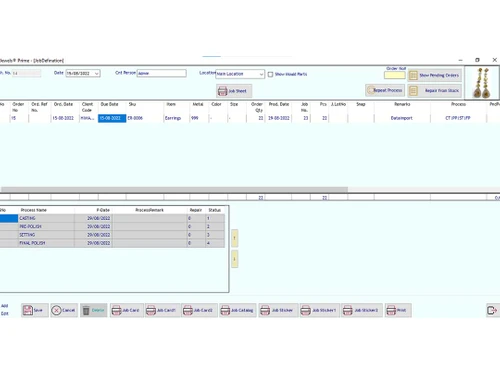Click the ProcessRemark column header
The height and width of the screenshot is (375, 500).
pos(149,210)
